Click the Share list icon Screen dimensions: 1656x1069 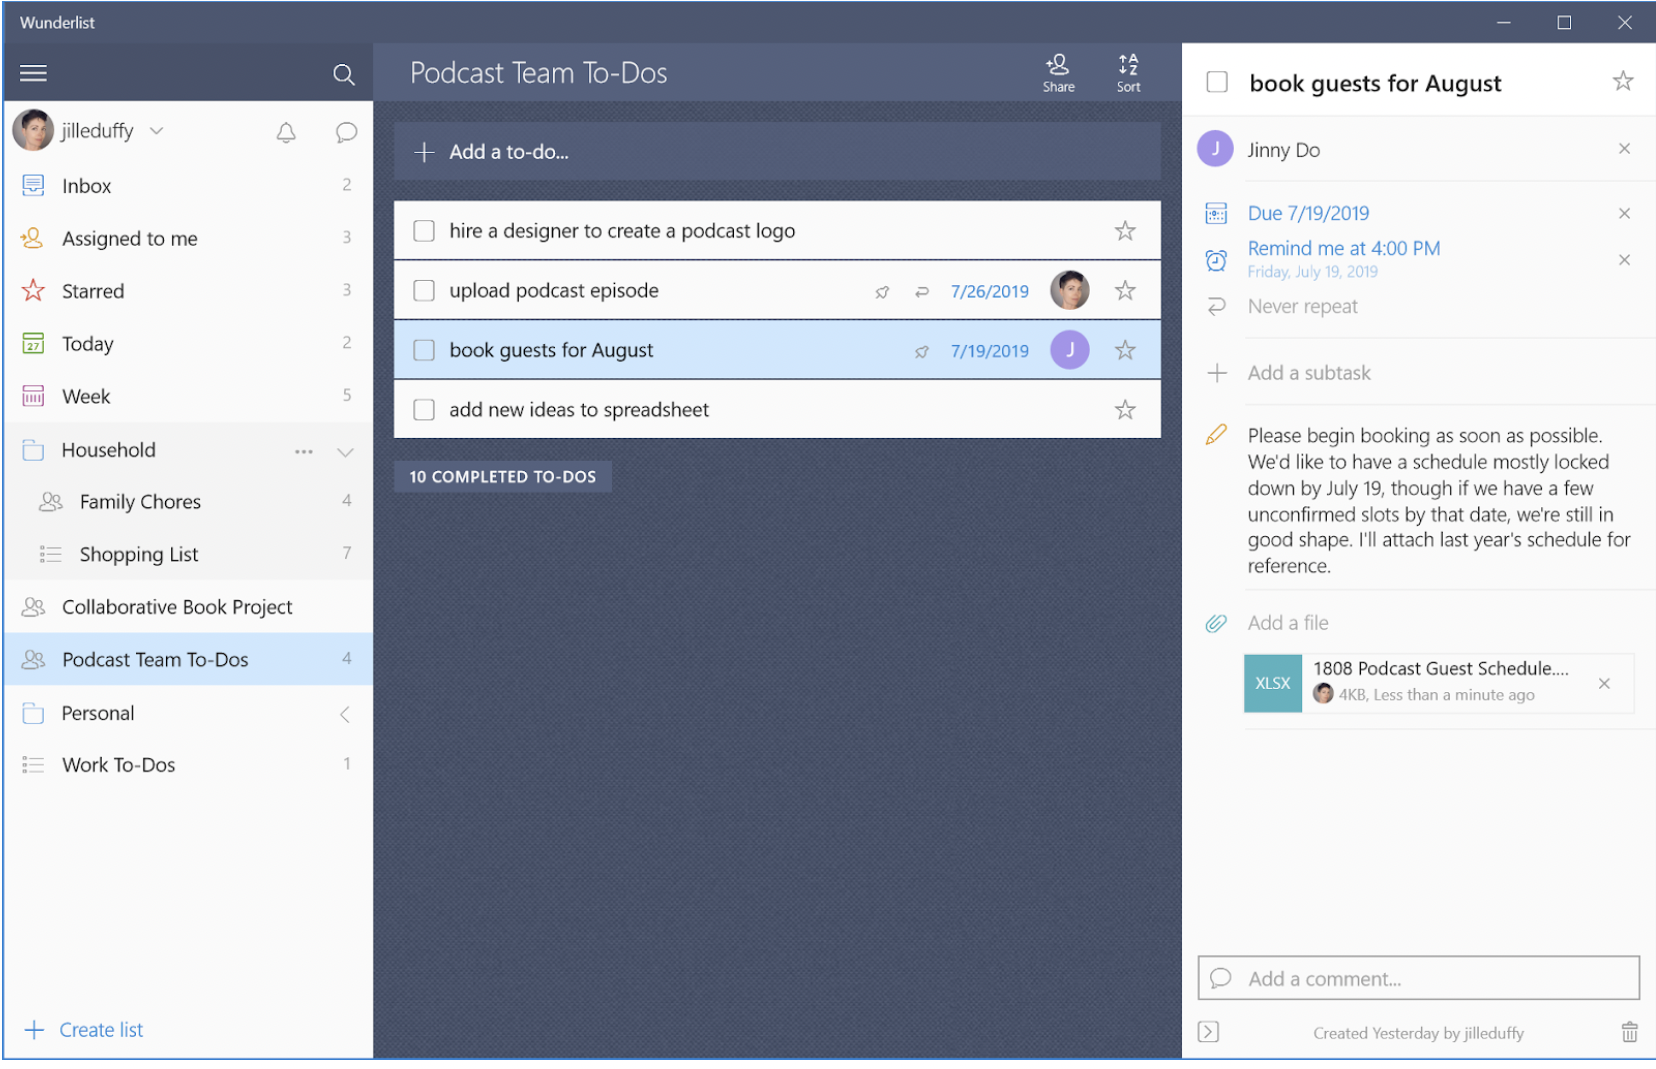(x=1058, y=73)
